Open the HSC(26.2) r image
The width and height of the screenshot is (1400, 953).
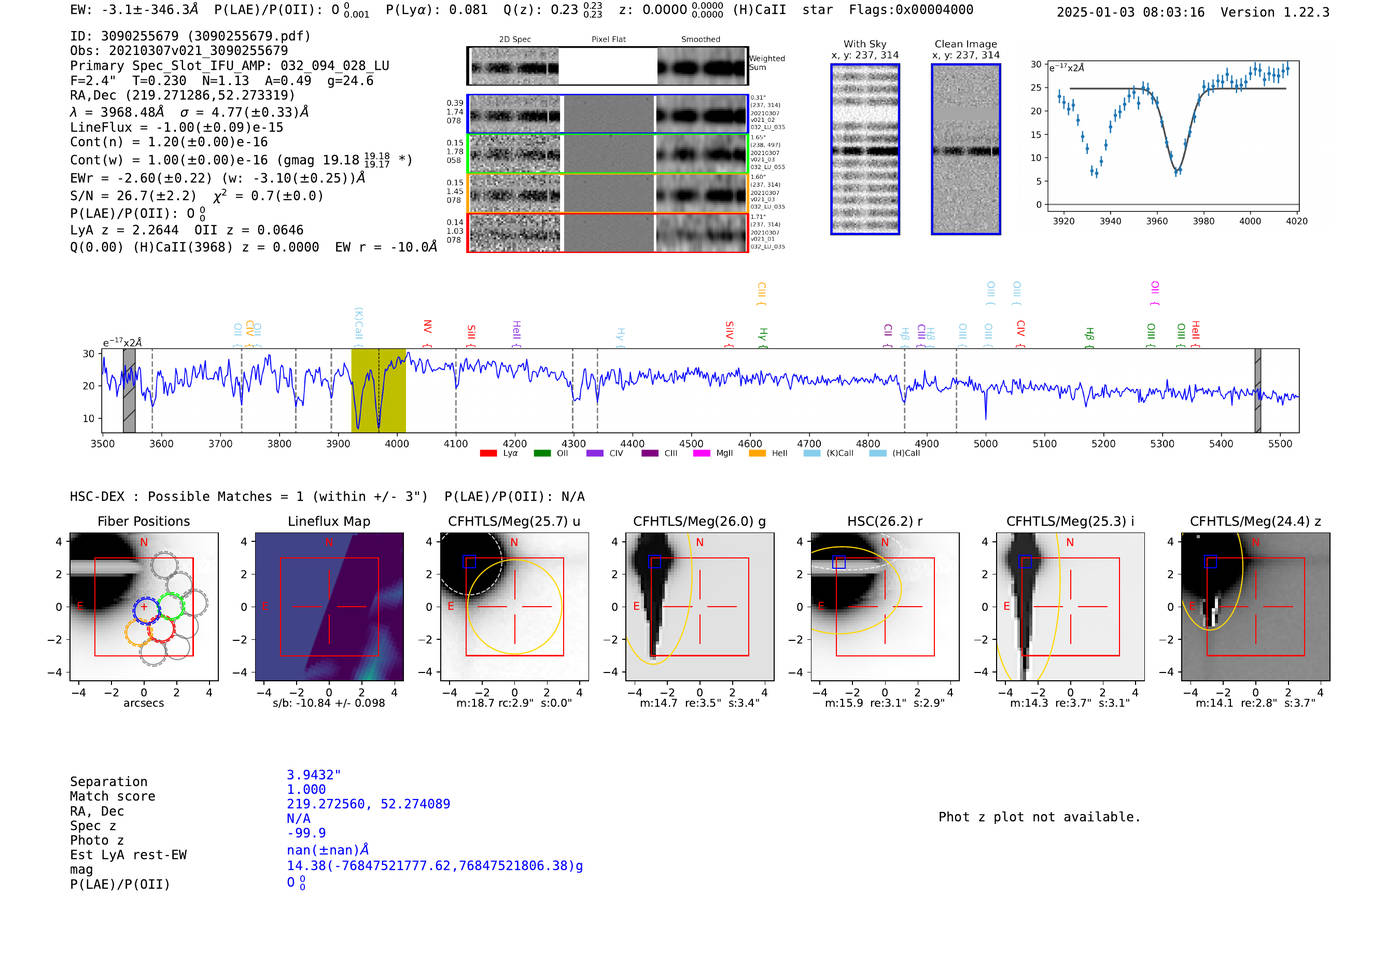point(884,607)
